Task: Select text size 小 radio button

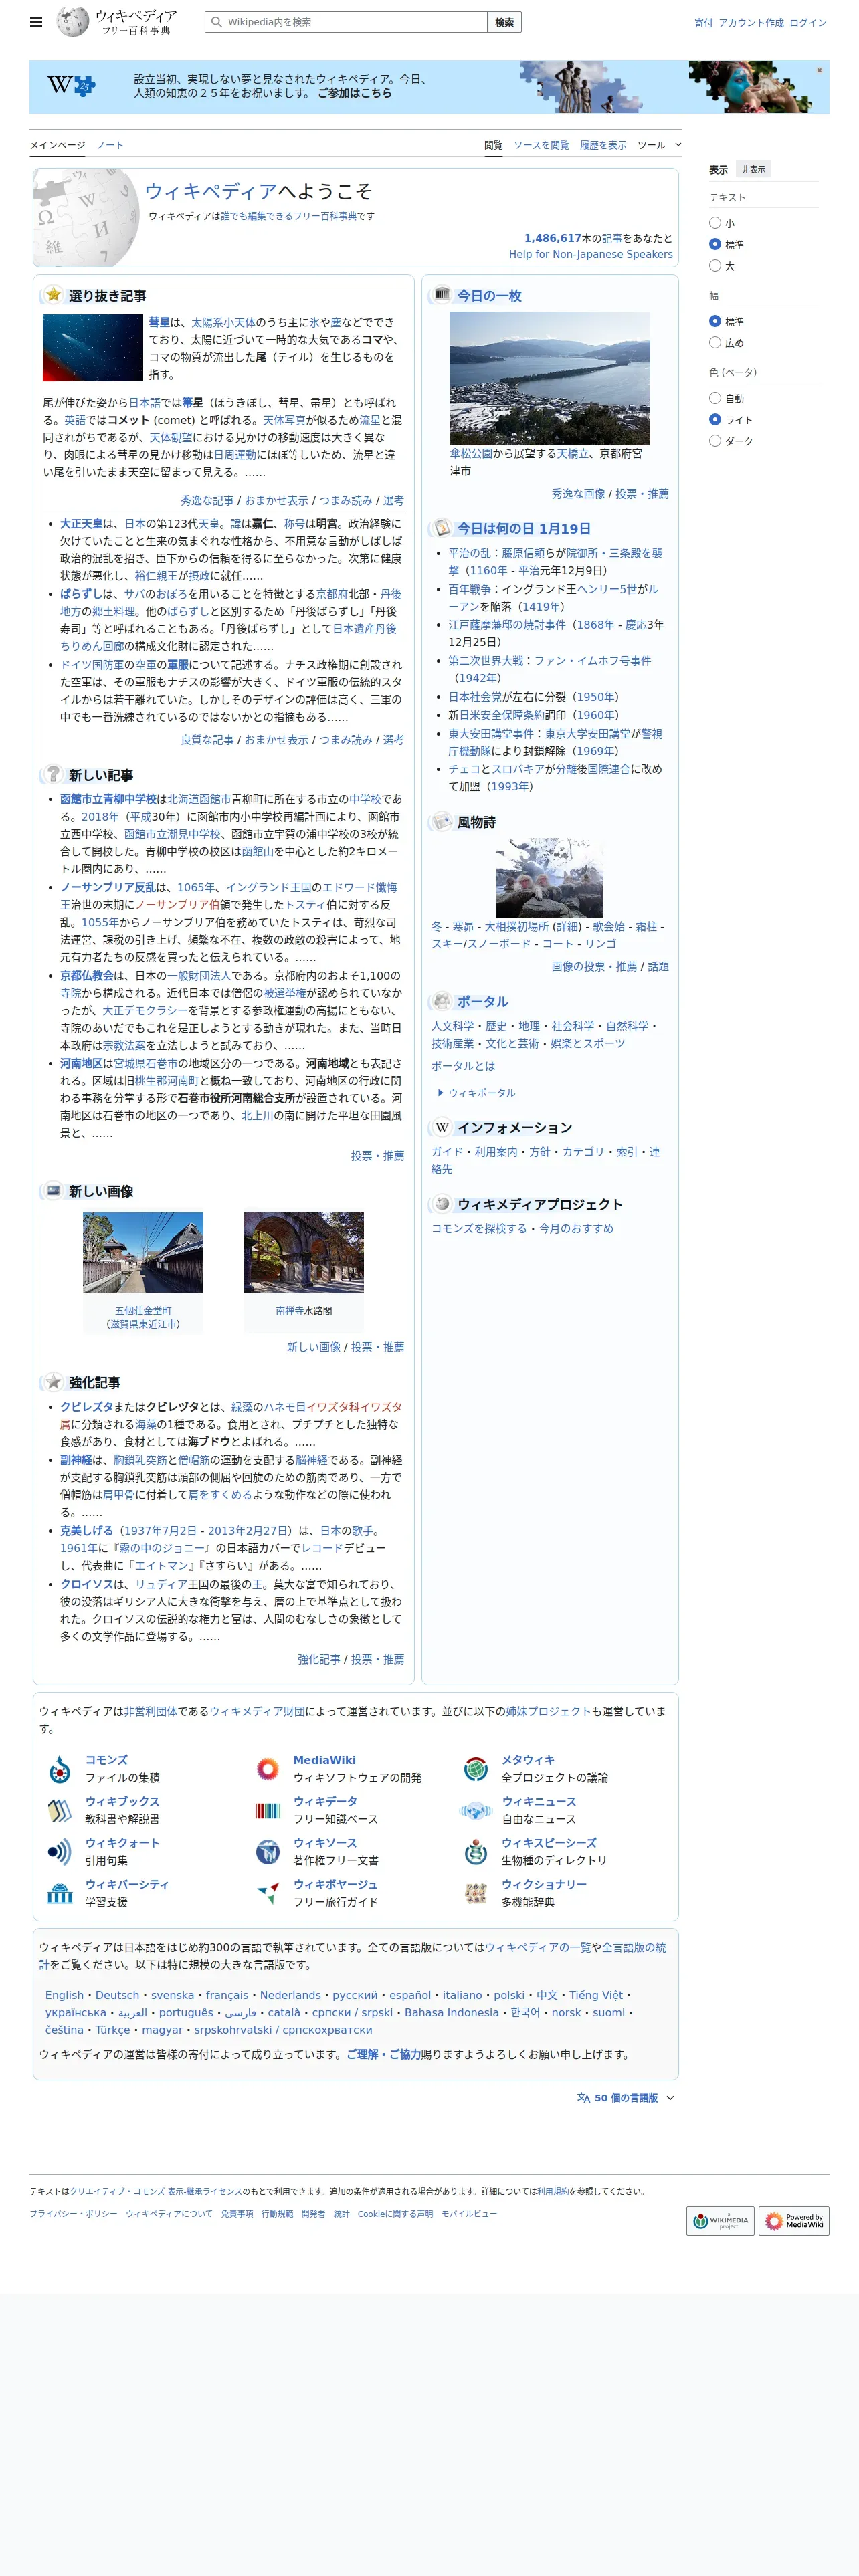Action: tap(715, 223)
